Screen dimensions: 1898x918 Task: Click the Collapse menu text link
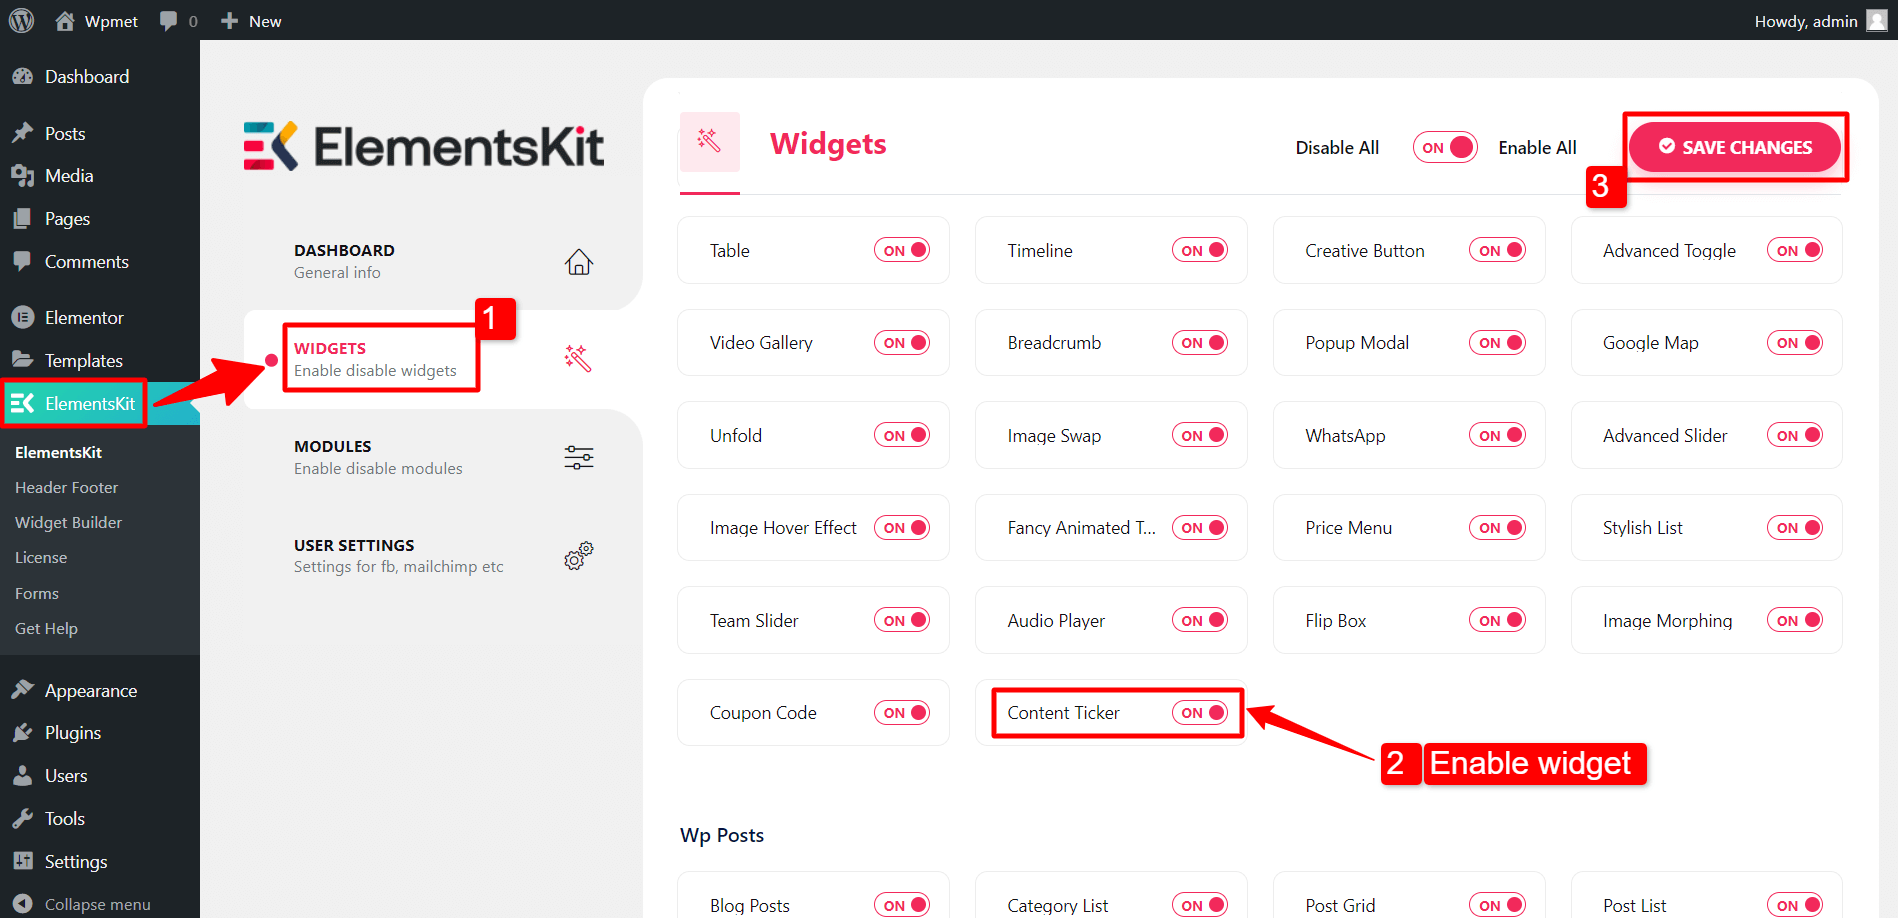(x=98, y=904)
